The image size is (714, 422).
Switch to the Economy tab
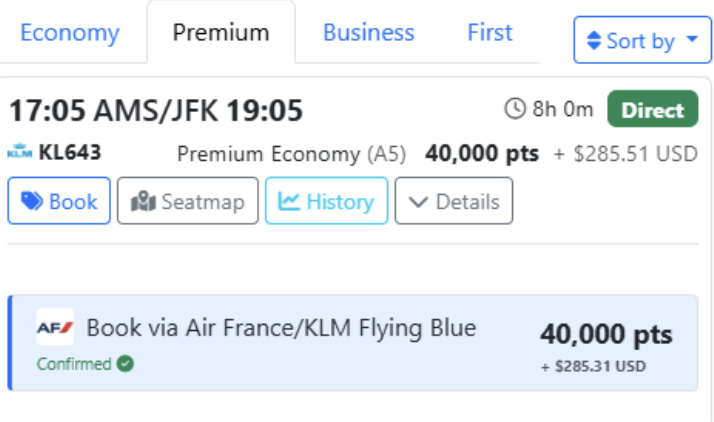pyautogui.click(x=69, y=33)
